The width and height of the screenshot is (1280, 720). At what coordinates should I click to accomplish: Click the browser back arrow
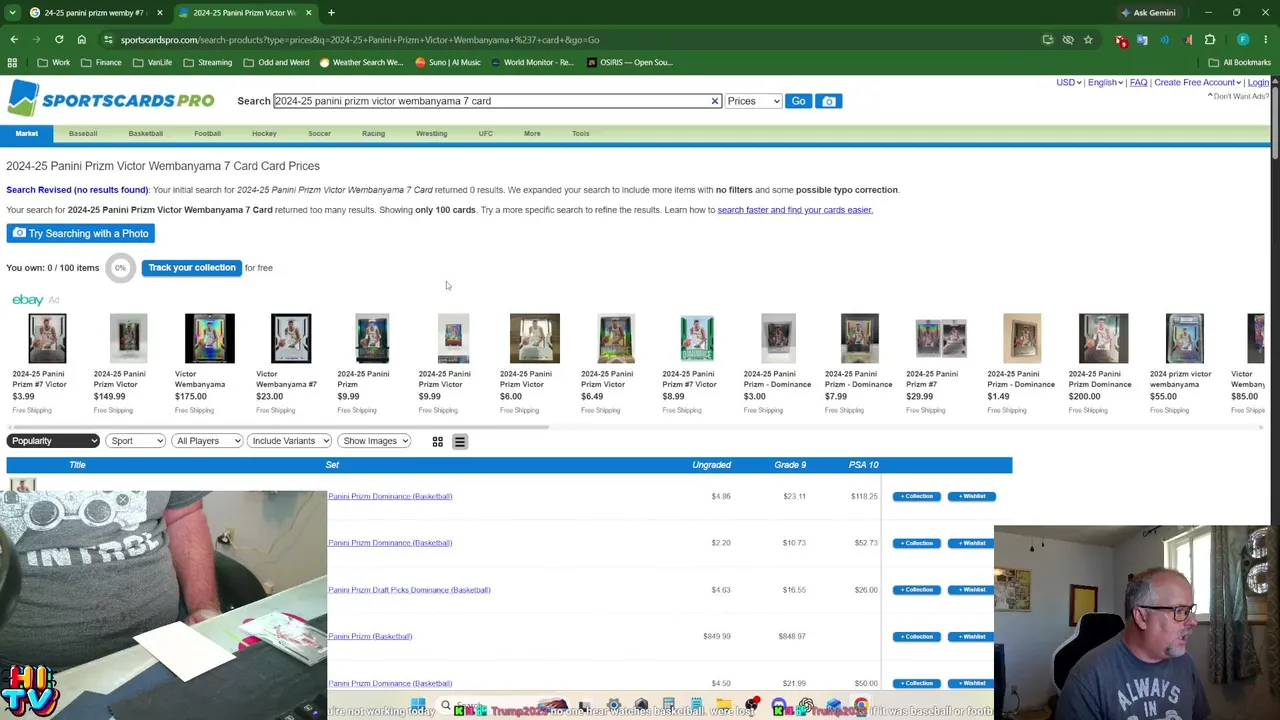coord(14,40)
